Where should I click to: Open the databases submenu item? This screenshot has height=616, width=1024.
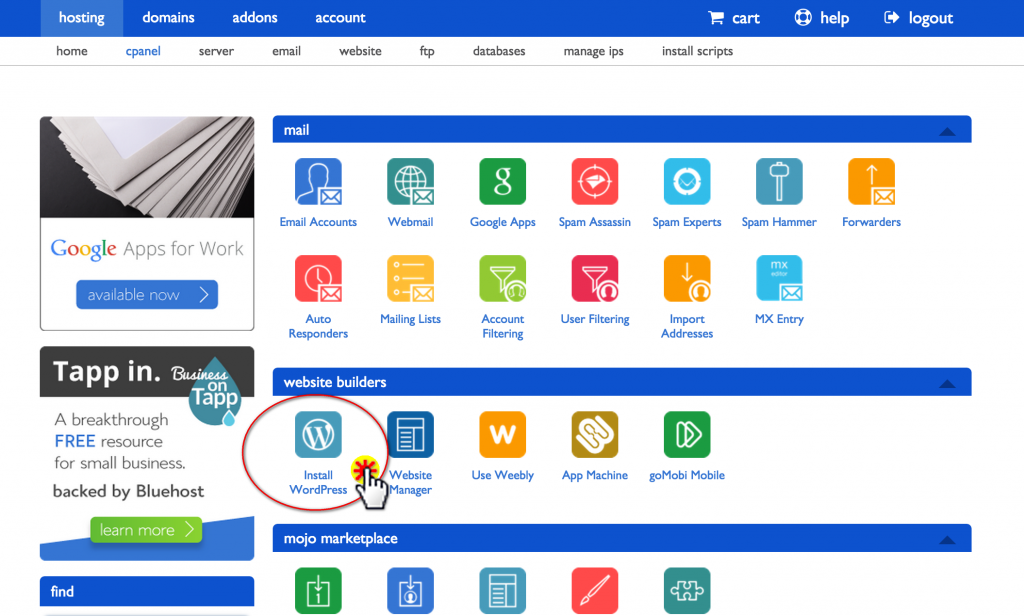(x=499, y=51)
